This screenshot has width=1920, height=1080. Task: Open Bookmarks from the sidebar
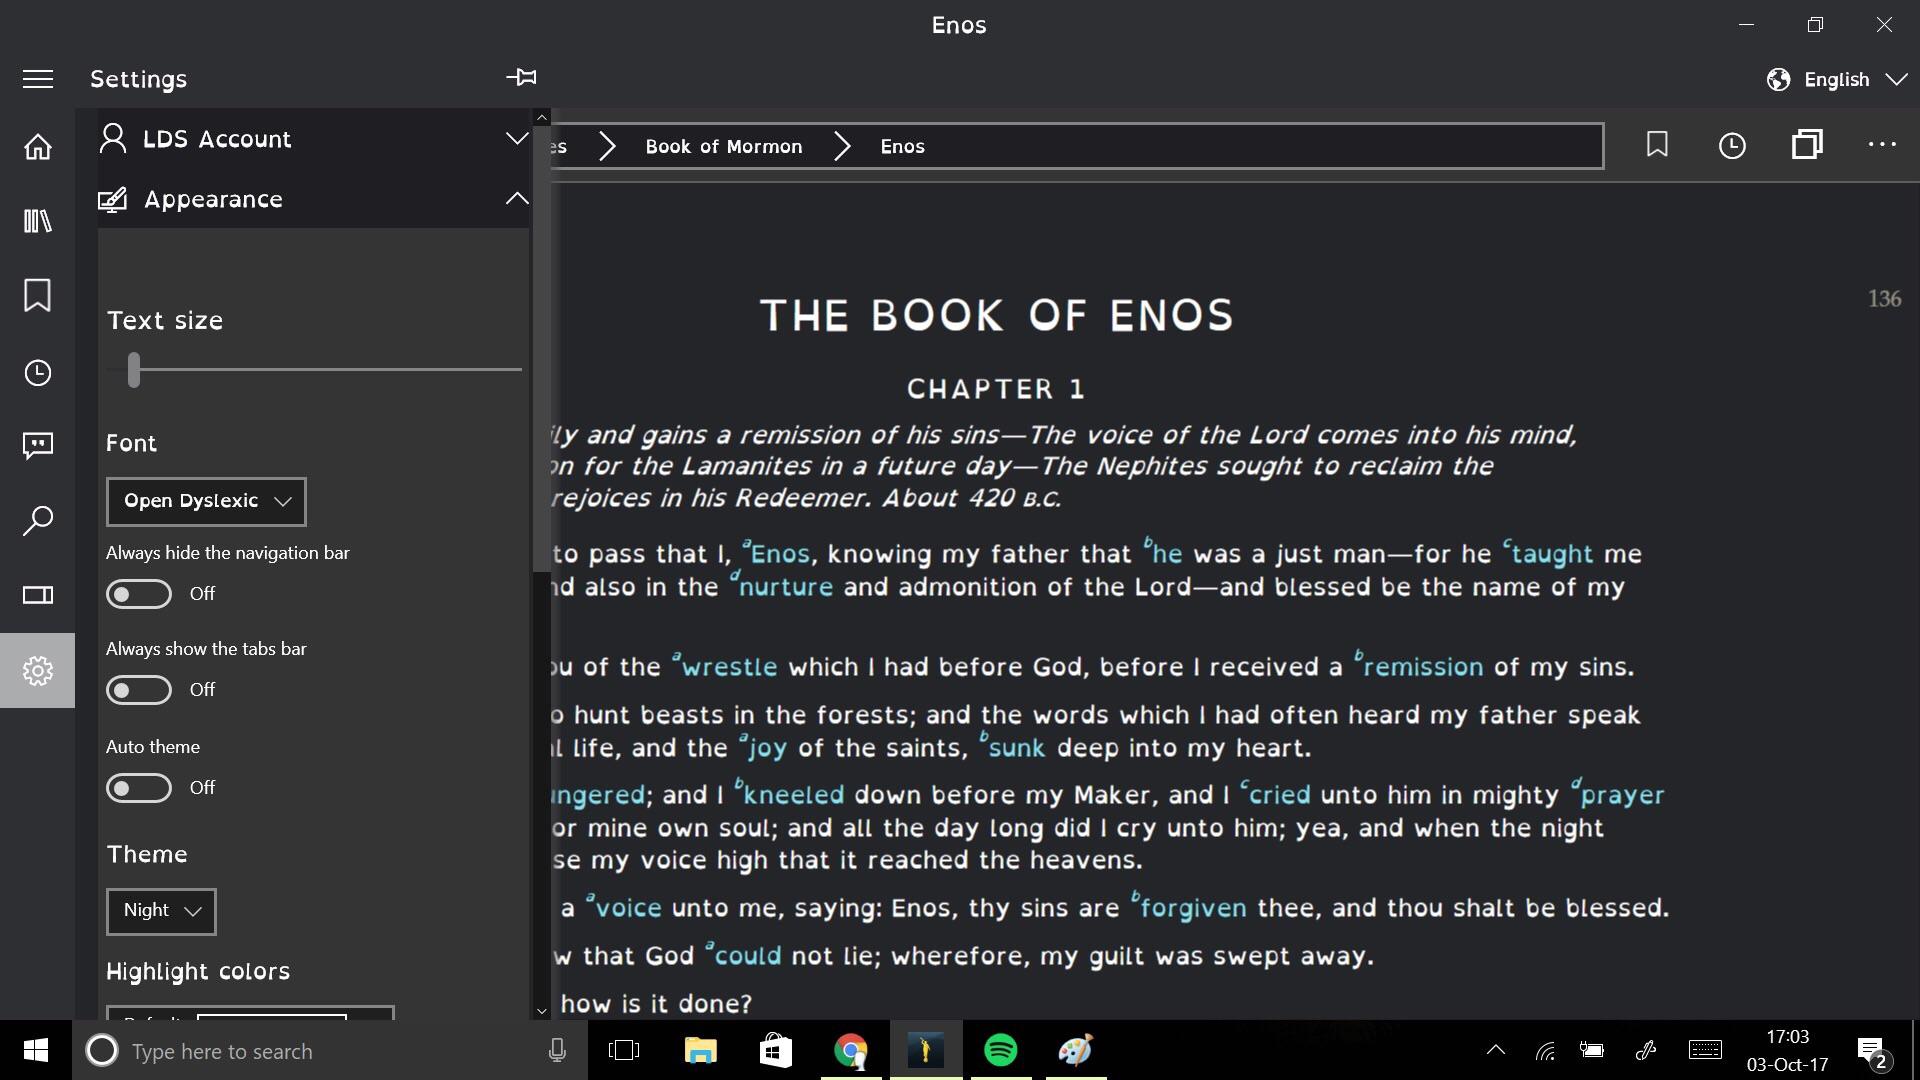38,296
